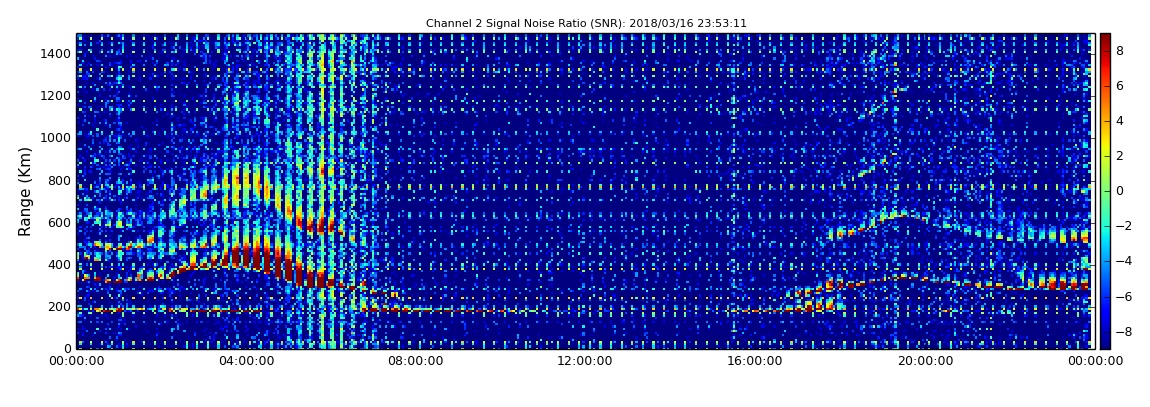Click the '16:00:00' x-axis tick label

(x=755, y=361)
